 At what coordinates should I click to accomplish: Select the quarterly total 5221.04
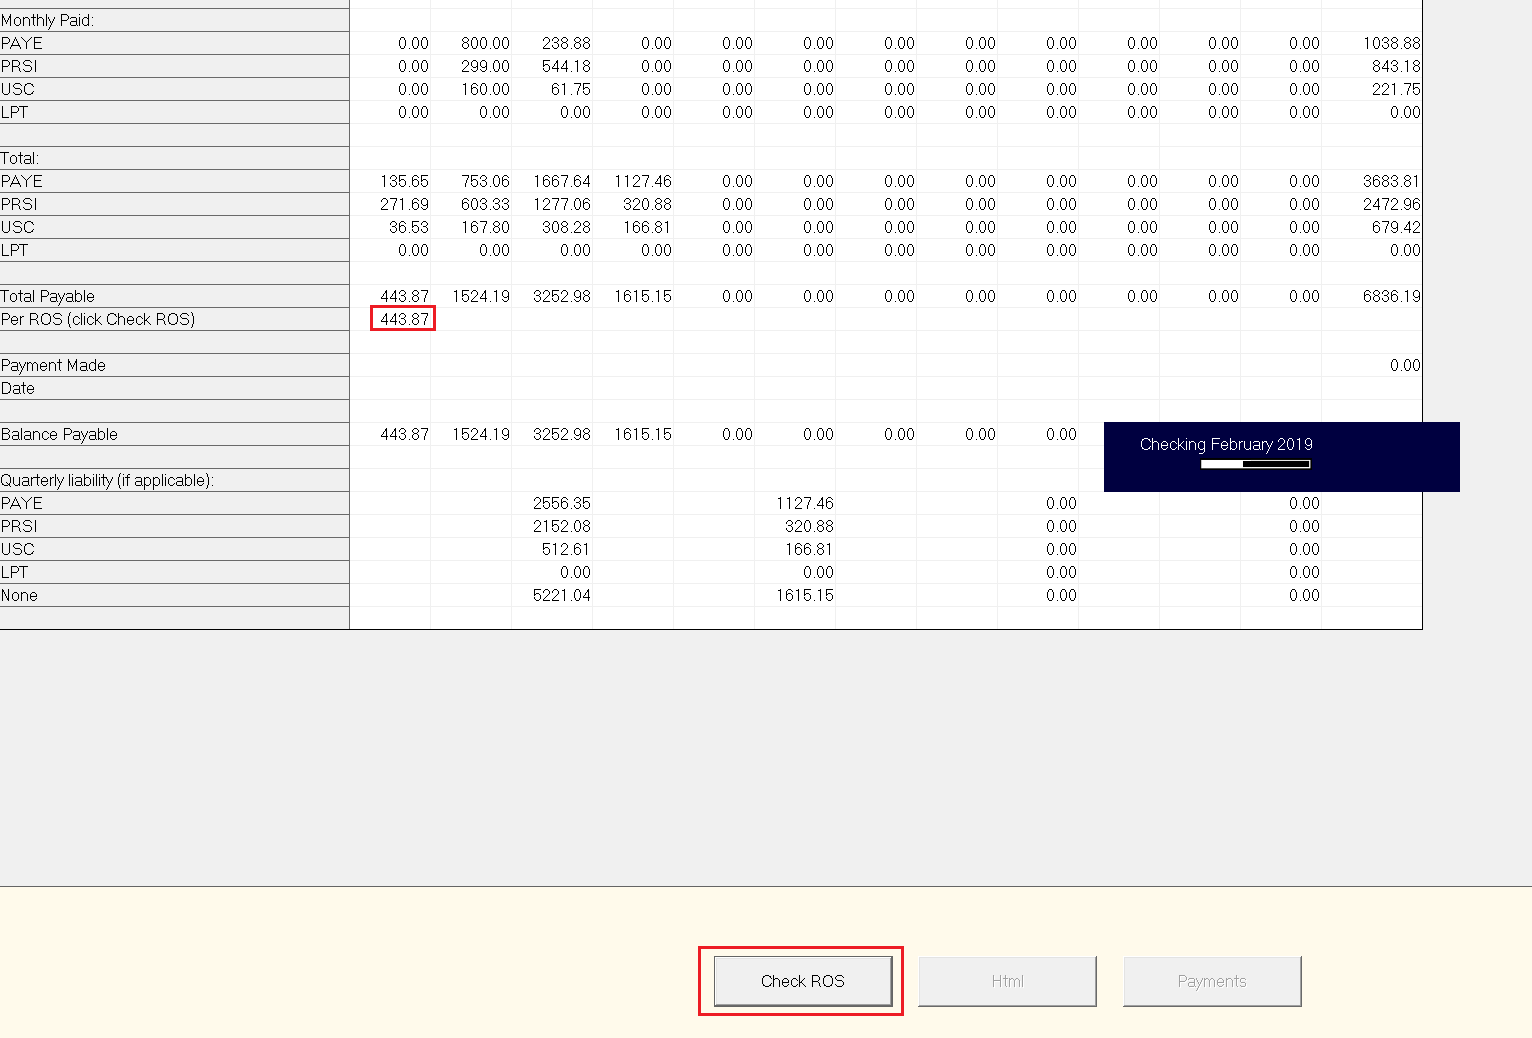561,595
